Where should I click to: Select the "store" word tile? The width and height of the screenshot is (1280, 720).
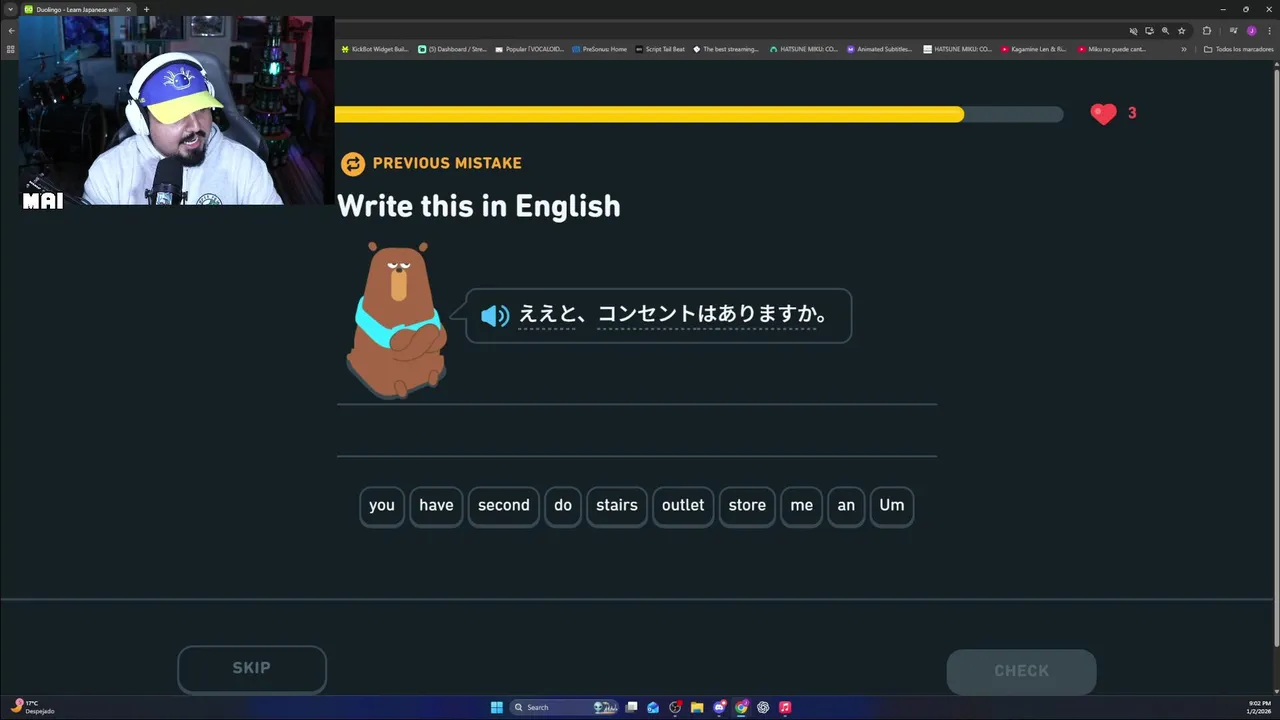747,506
